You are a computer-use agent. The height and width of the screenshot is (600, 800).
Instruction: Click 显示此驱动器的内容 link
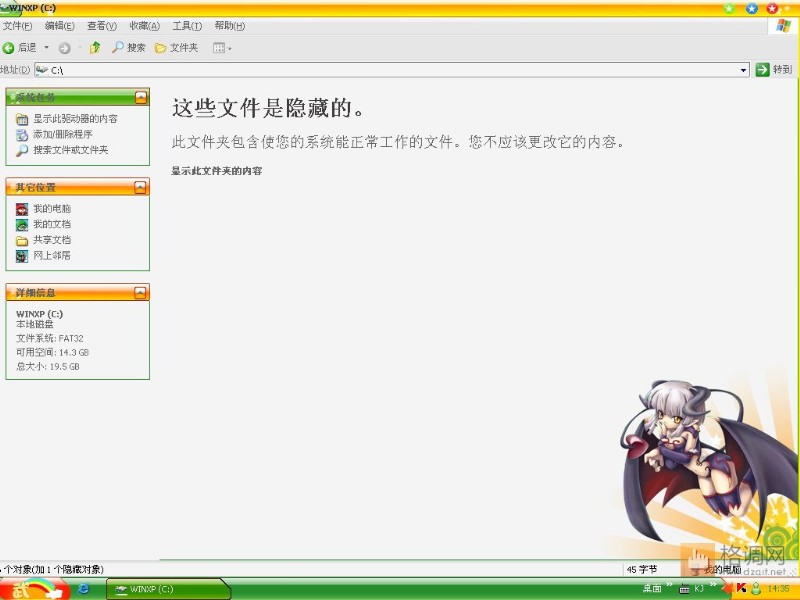pyautogui.click(x=76, y=119)
